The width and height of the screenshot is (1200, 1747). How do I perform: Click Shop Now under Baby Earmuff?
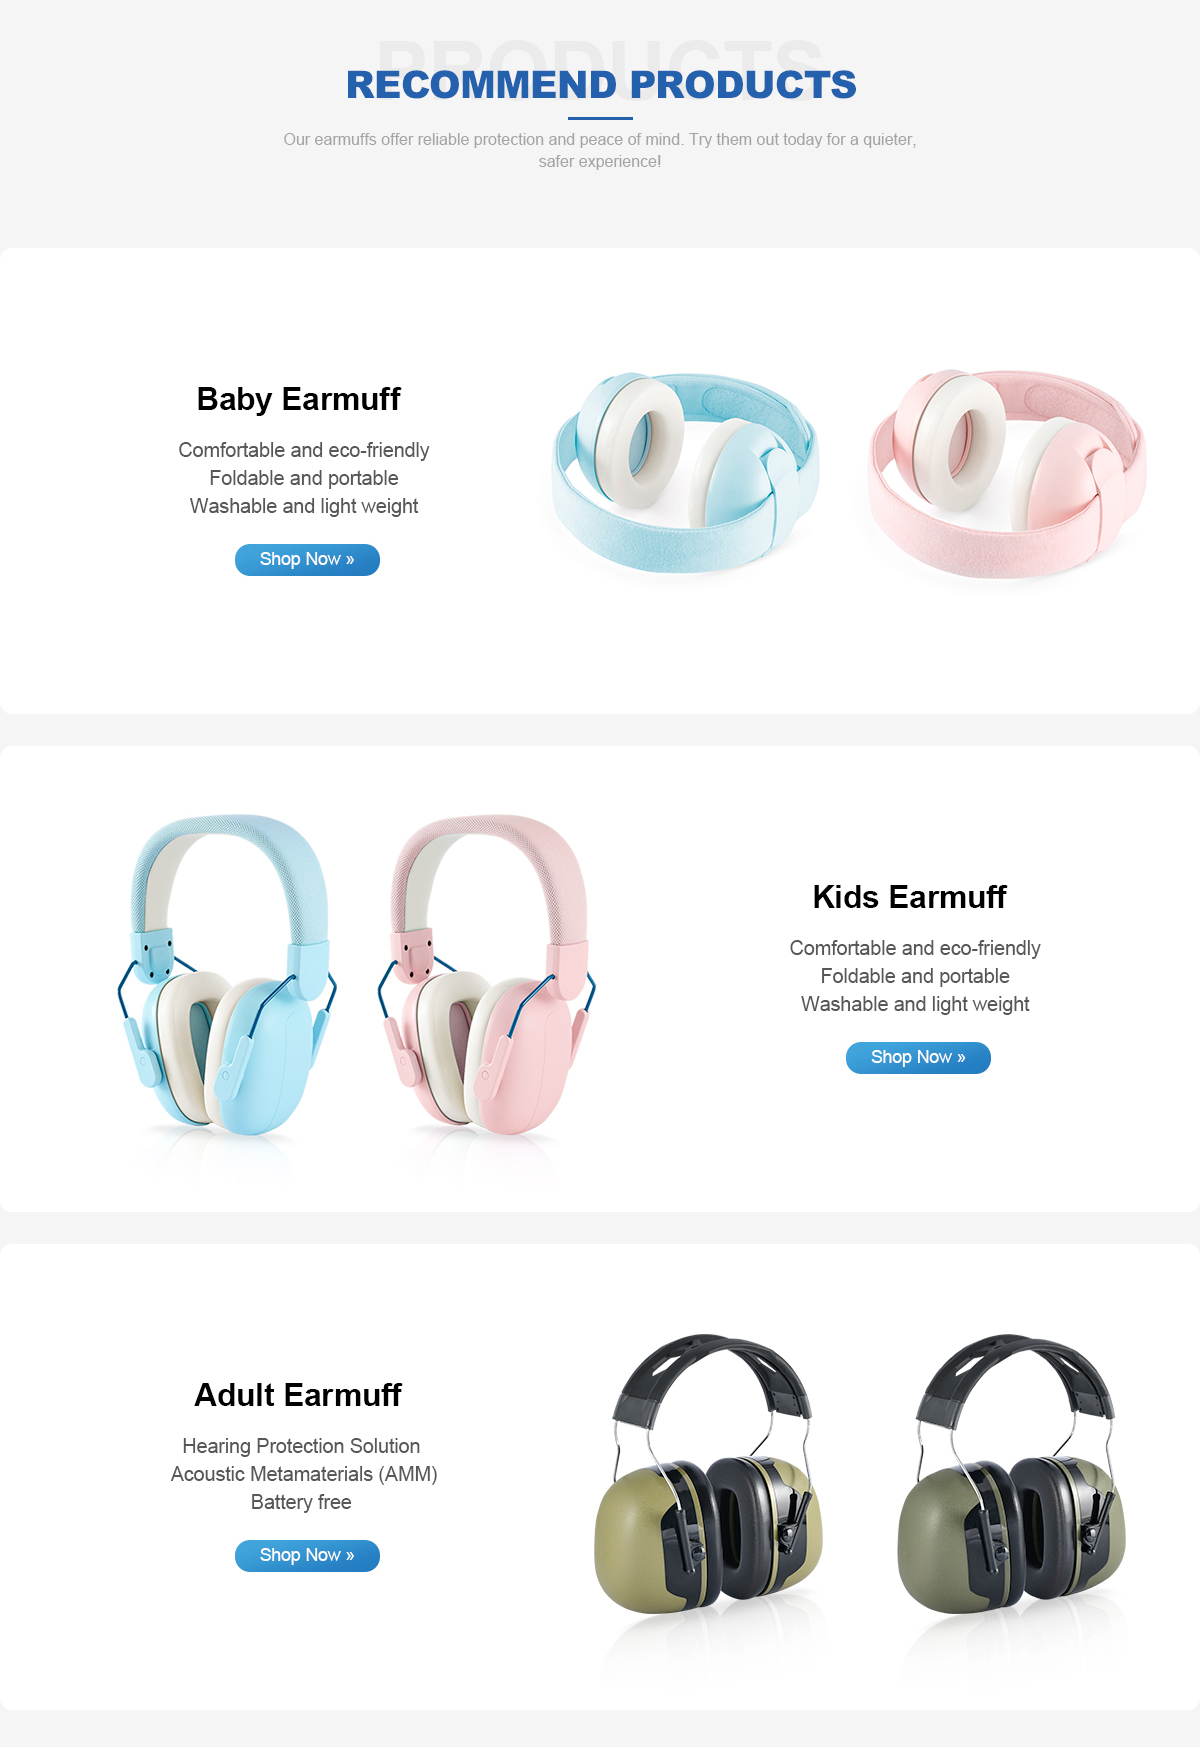coord(307,559)
